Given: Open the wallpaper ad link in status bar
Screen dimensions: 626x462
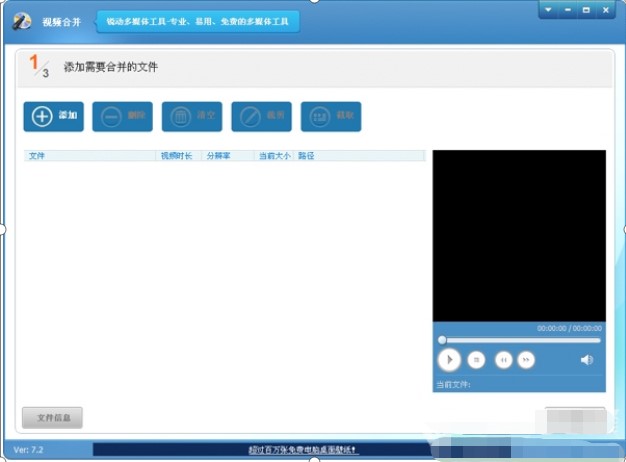Looking at the screenshot, I should point(303,450).
